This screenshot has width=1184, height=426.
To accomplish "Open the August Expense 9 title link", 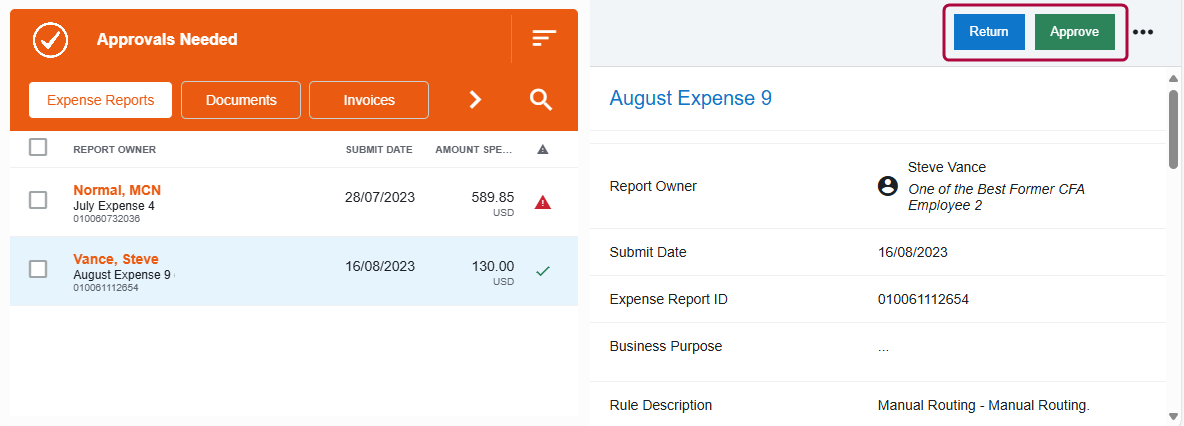I will tap(690, 98).
